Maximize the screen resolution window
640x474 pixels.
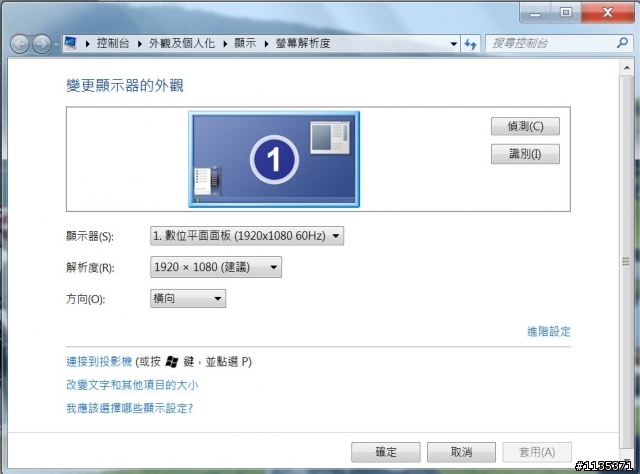565,13
